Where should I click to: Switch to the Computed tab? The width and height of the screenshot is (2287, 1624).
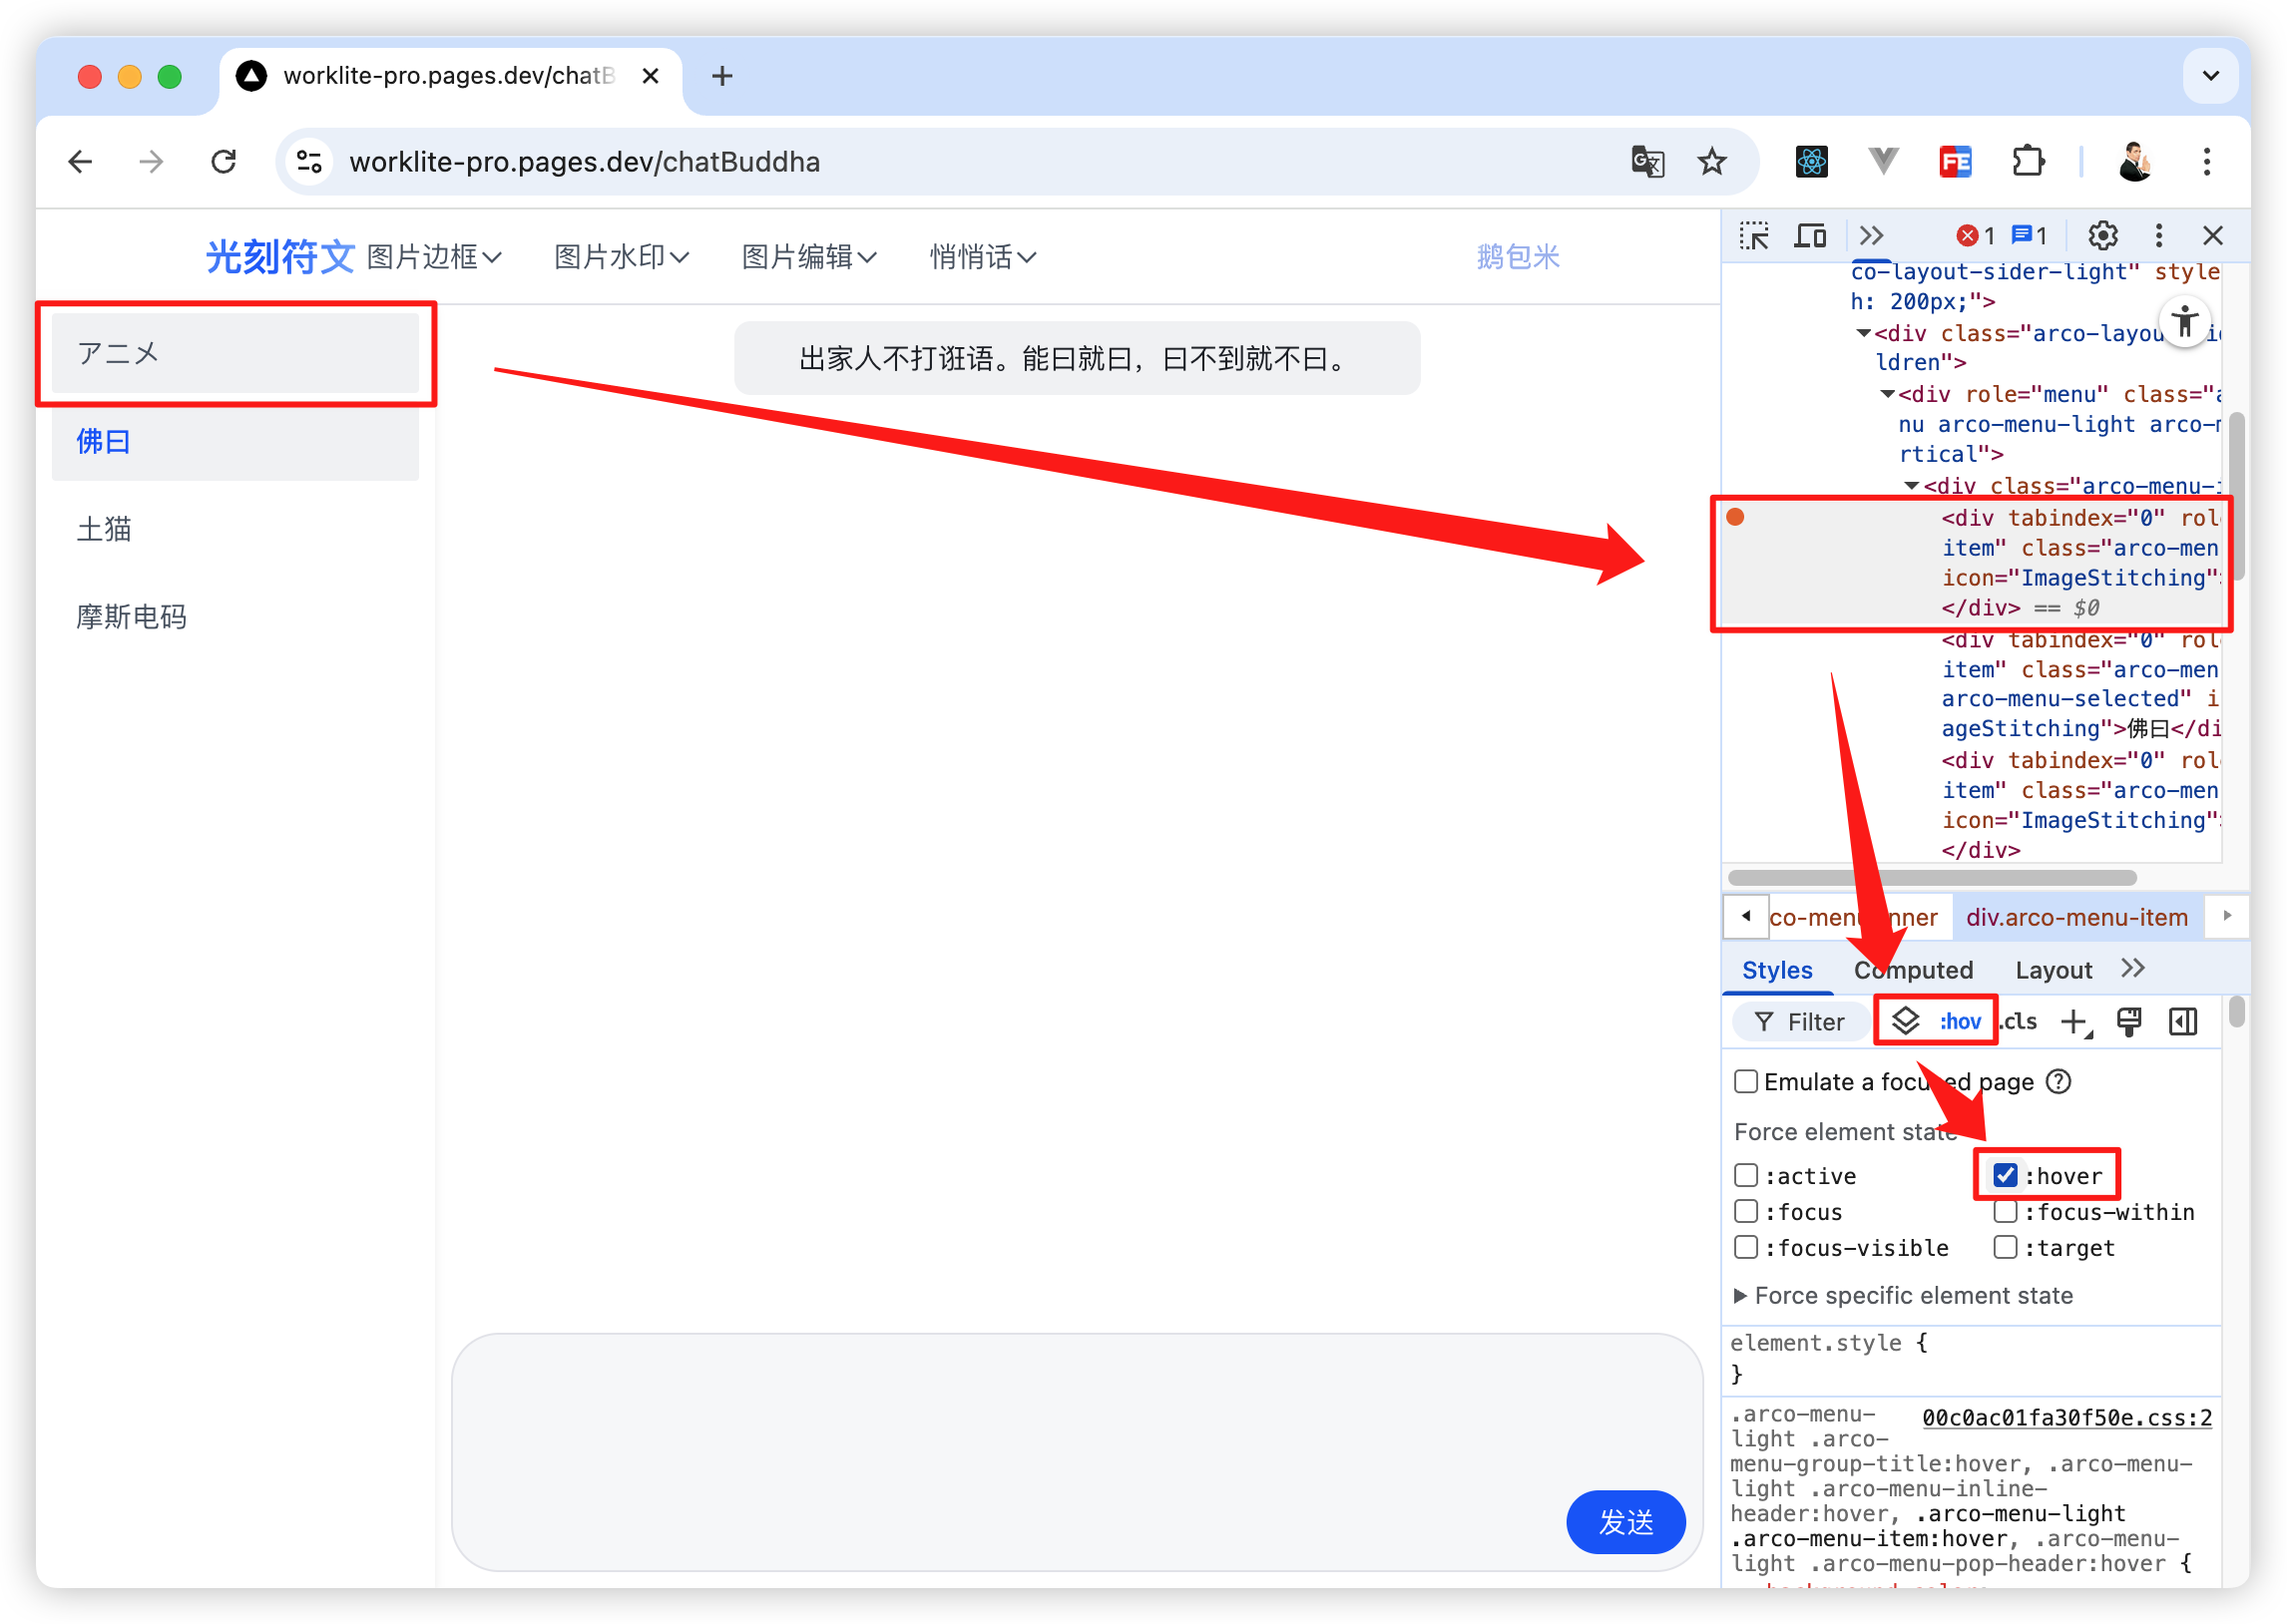pyautogui.click(x=1913, y=969)
